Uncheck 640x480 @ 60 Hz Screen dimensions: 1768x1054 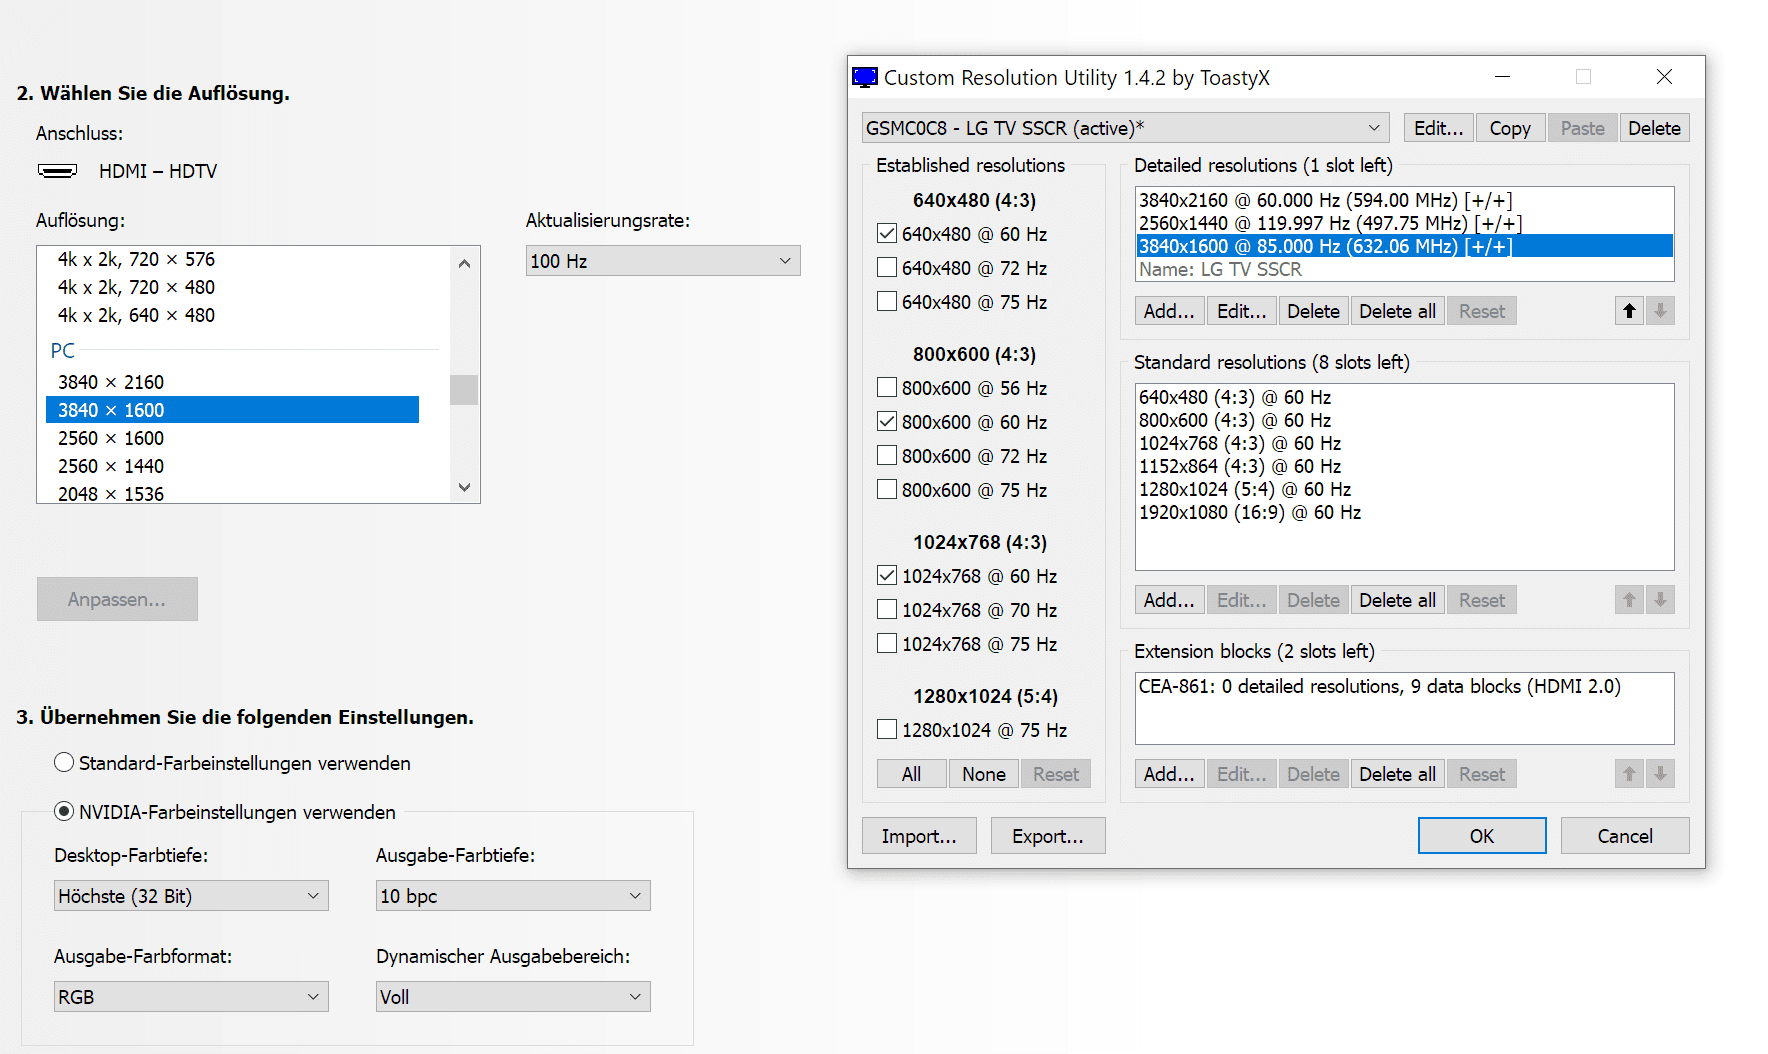point(887,234)
